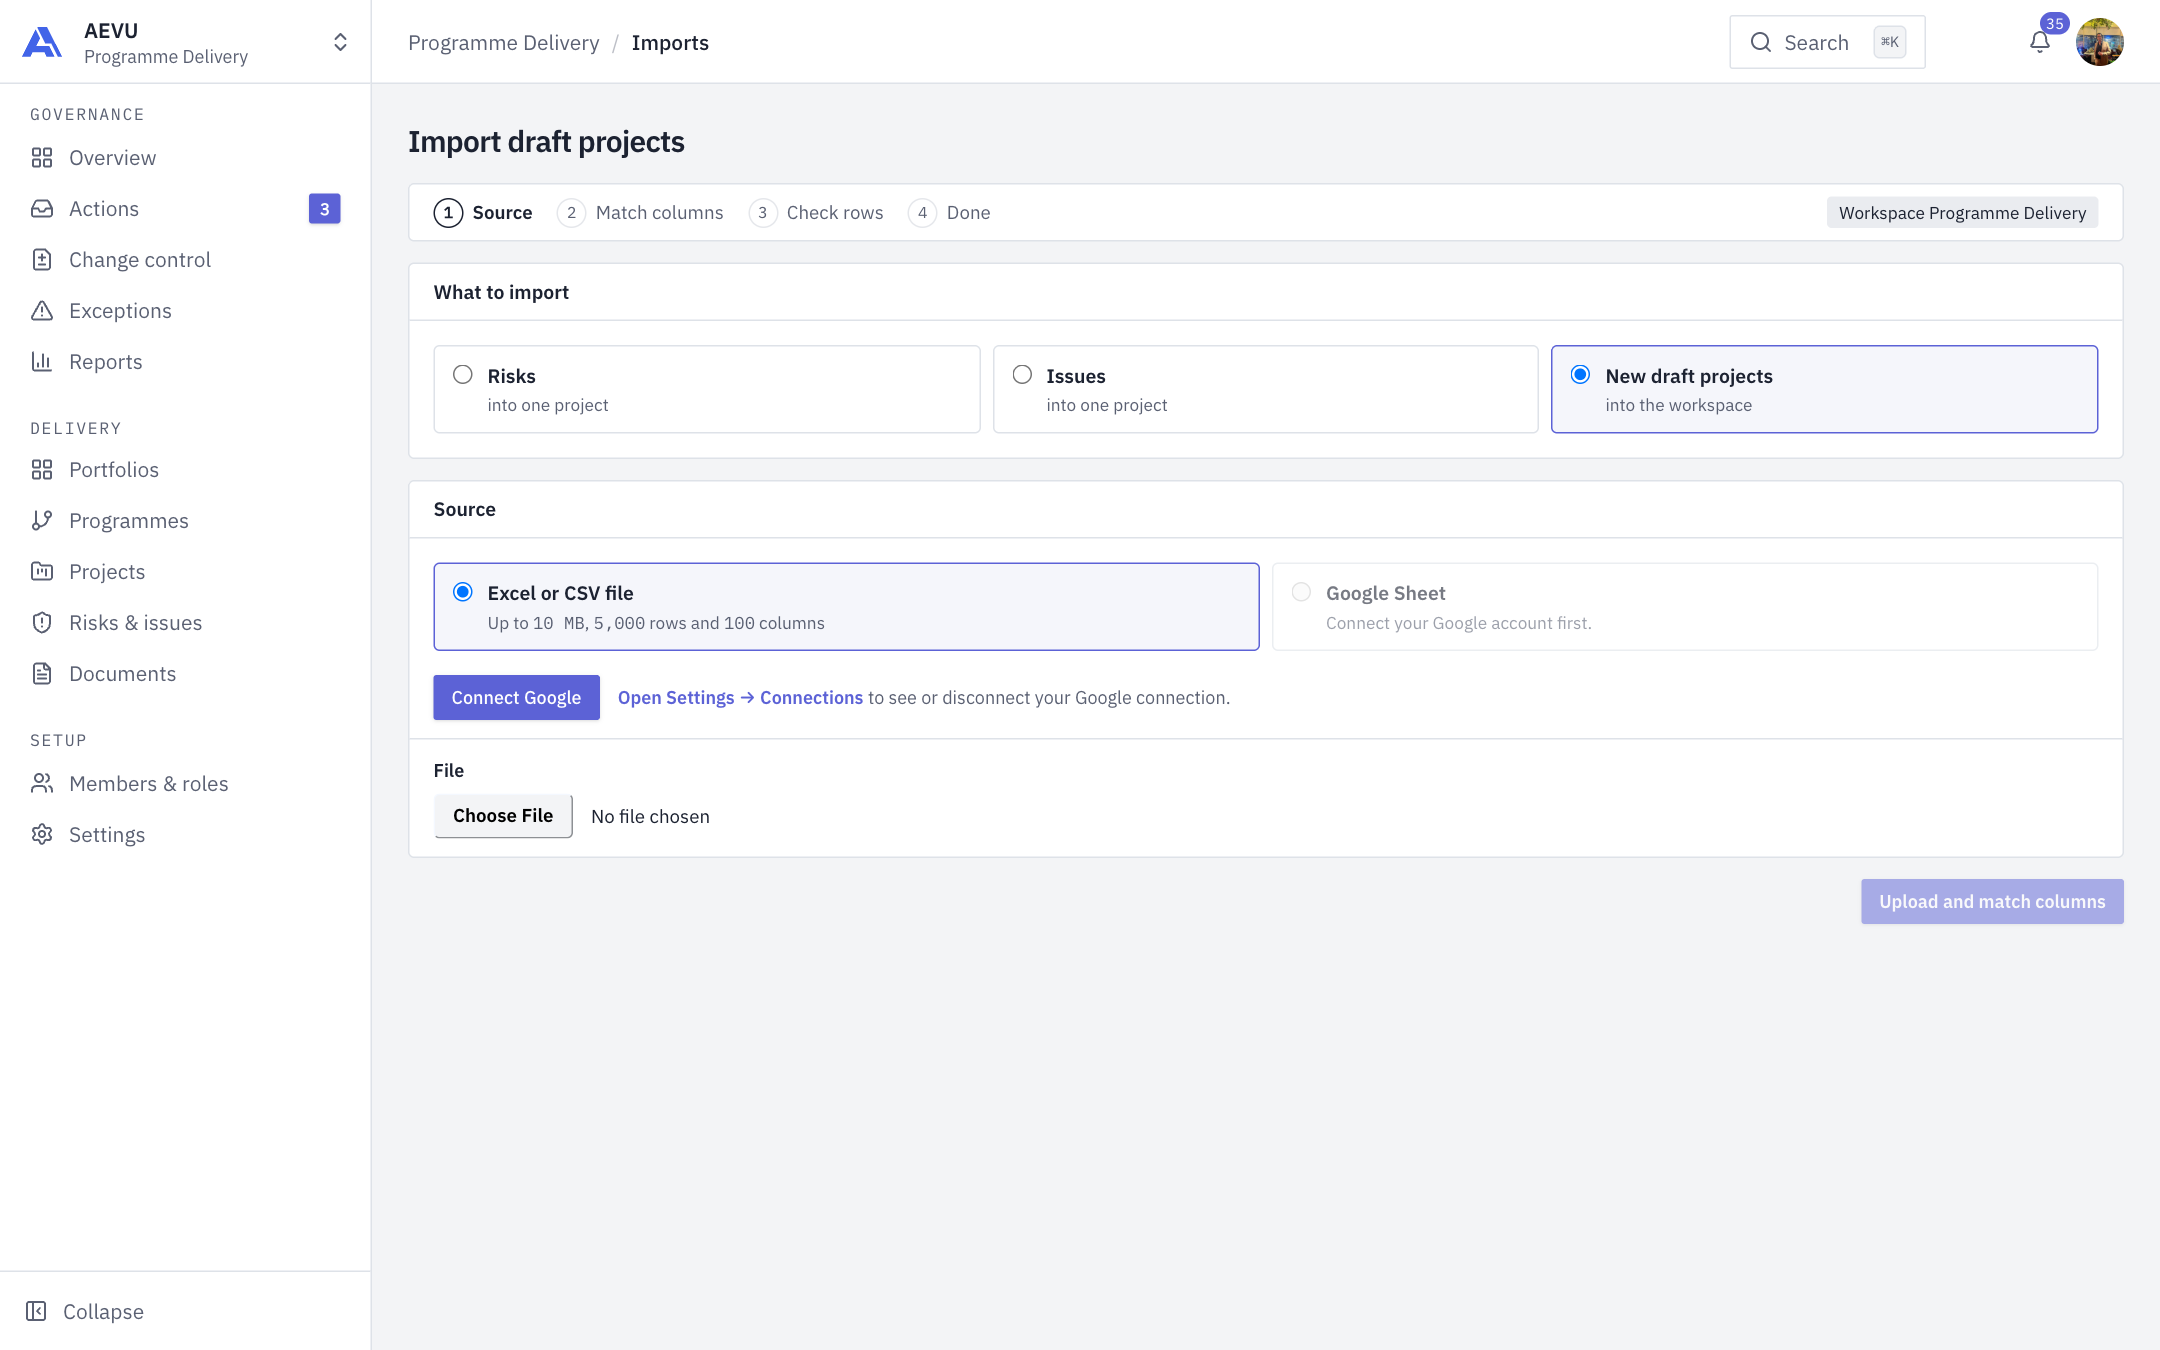
Task: Click the Collapse sidebar icon
Action: 36,1311
